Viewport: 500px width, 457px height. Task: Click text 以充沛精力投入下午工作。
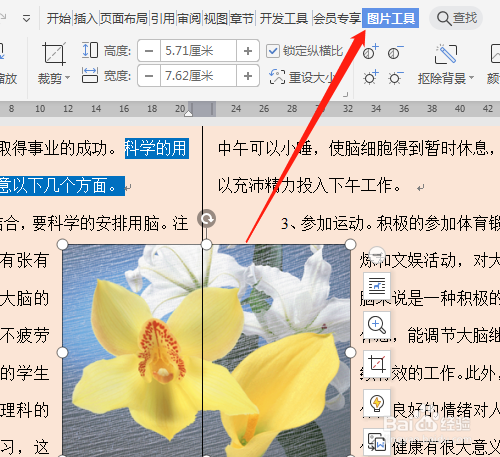pos(310,185)
